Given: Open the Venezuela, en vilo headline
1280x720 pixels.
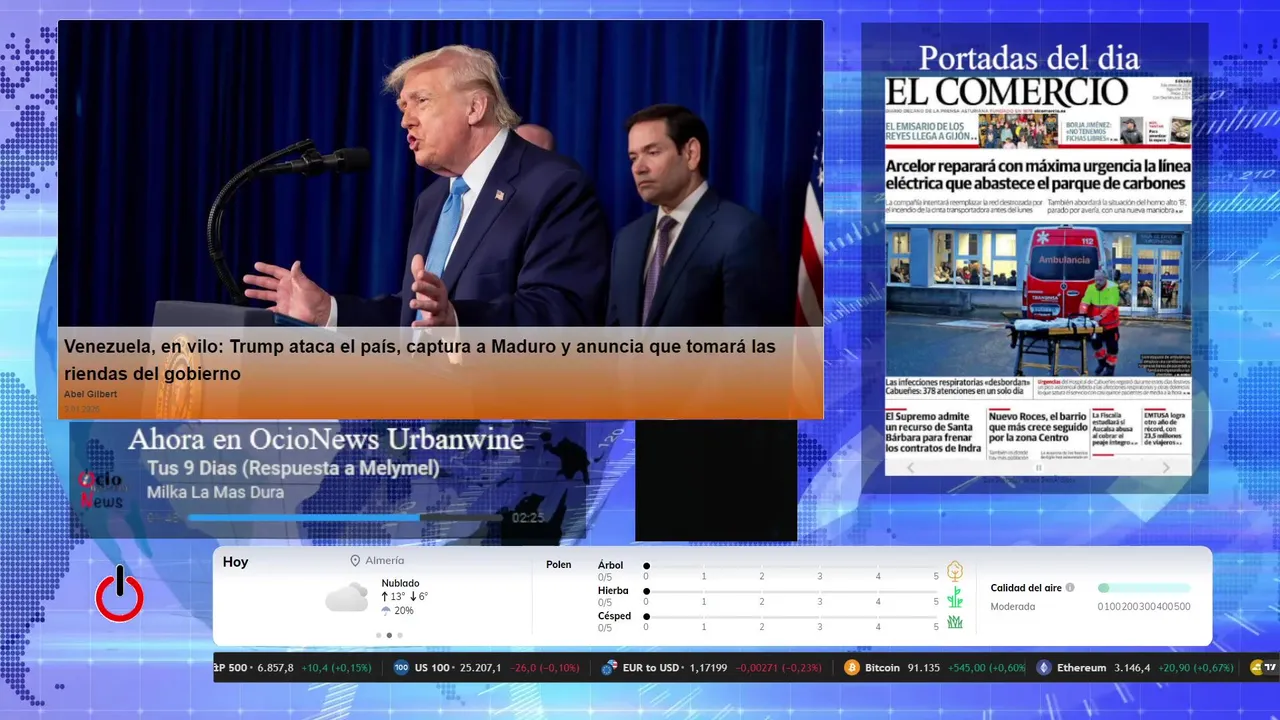Looking at the screenshot, I should [x=420, y=360].
